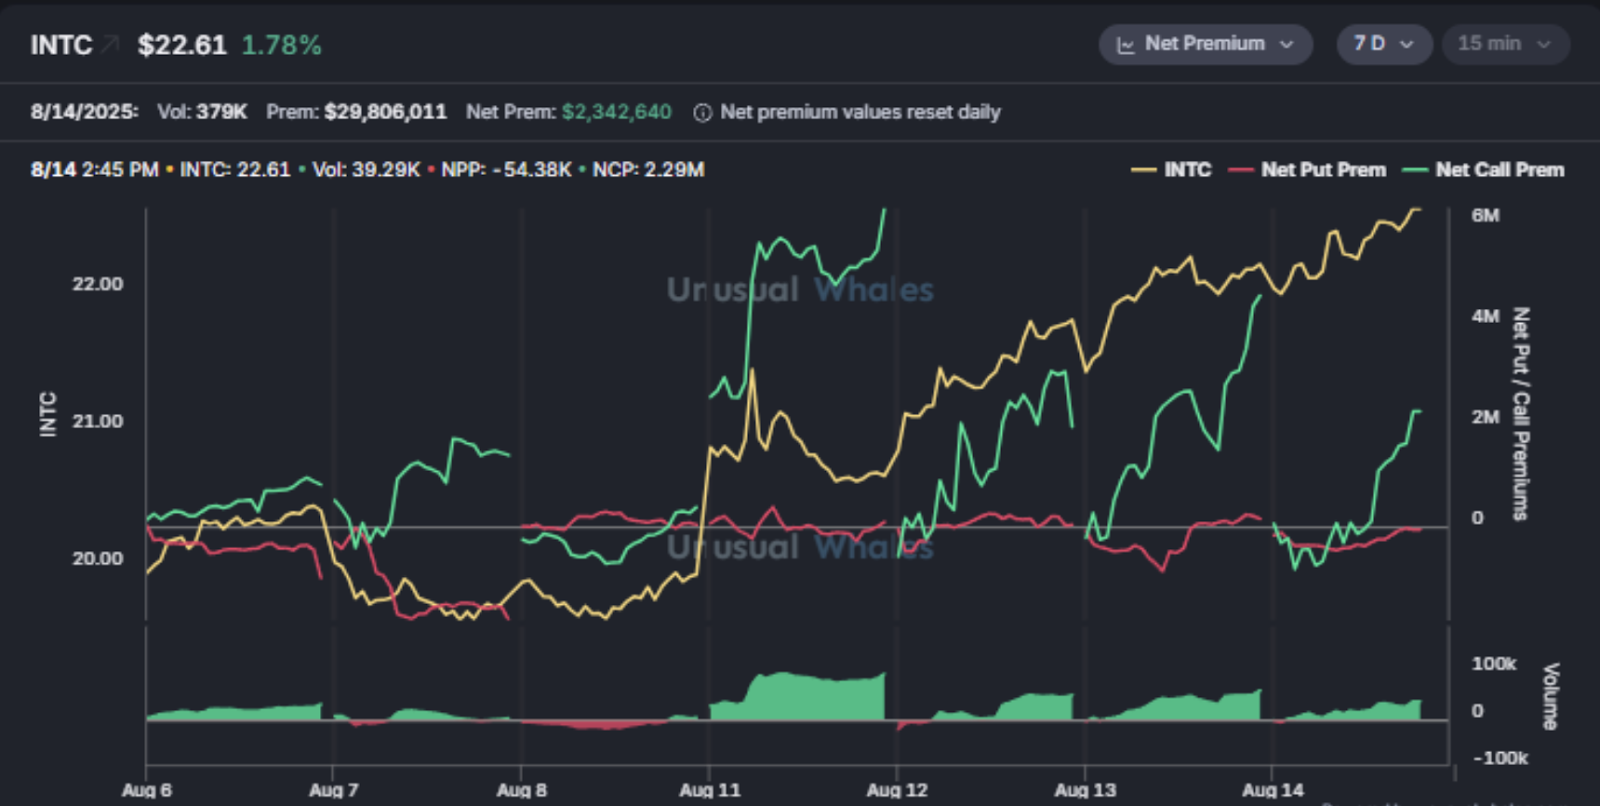Image resolution: width=1600 pixels, height=806 pixels.
Task: Click the NCP: 2.29M readout
Action: click(648, 170)
